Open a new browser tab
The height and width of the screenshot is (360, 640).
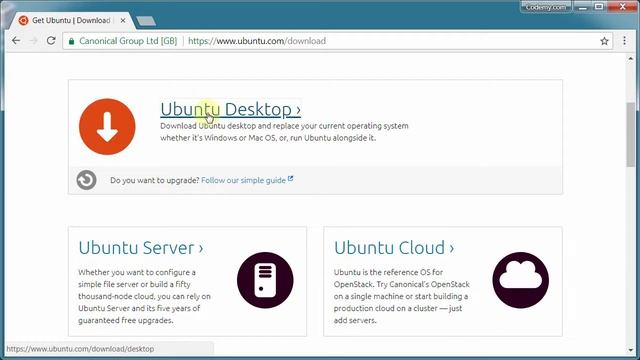(x=146, y=21)
